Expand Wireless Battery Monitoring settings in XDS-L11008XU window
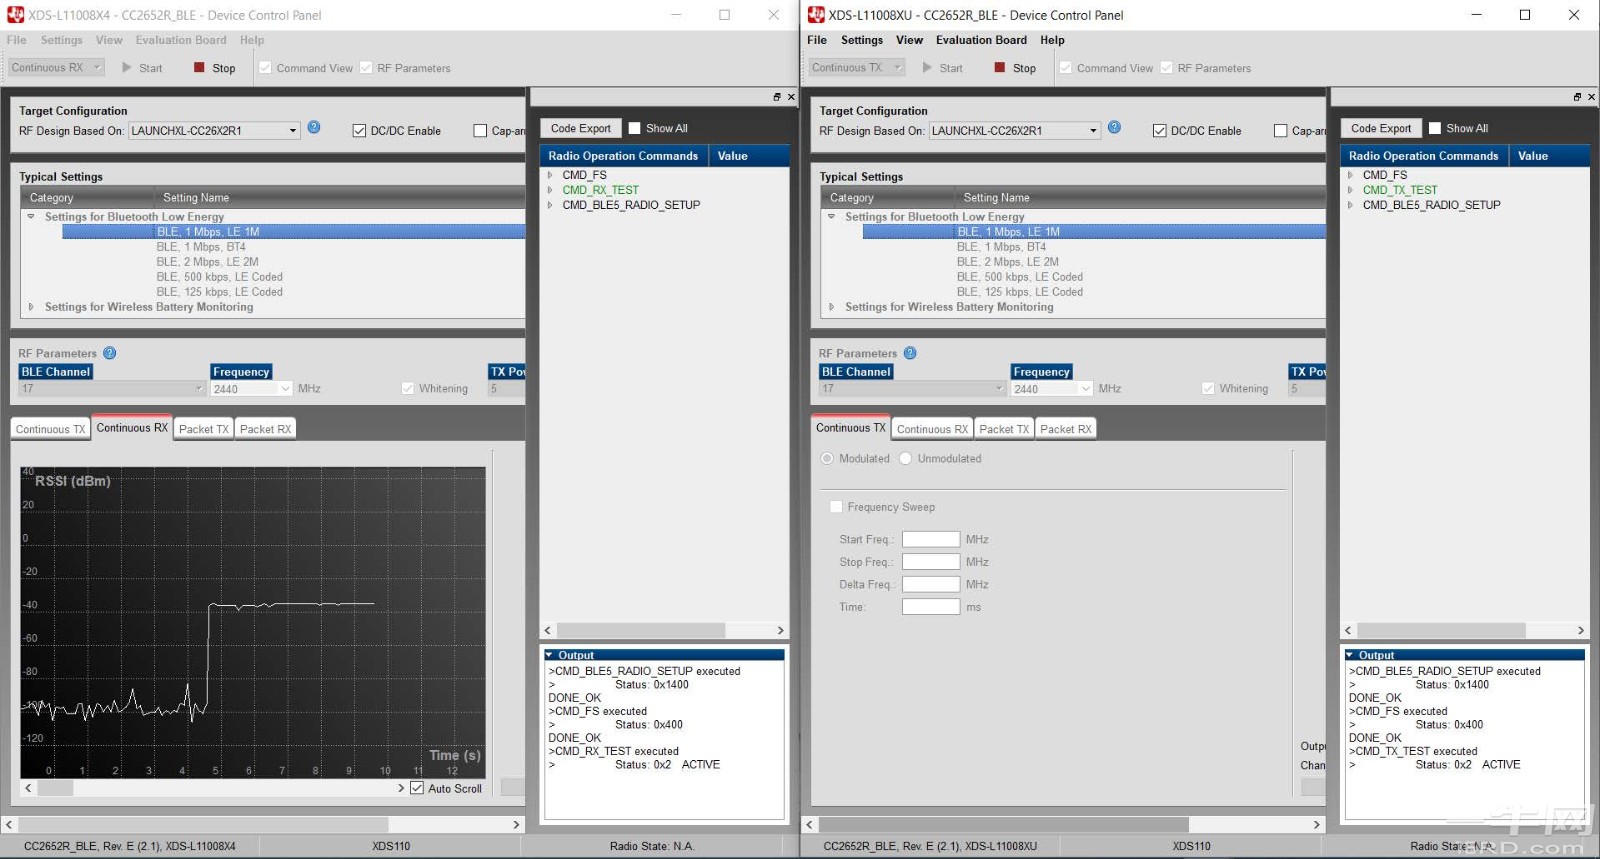1600x859 pixels. (831, 307)
